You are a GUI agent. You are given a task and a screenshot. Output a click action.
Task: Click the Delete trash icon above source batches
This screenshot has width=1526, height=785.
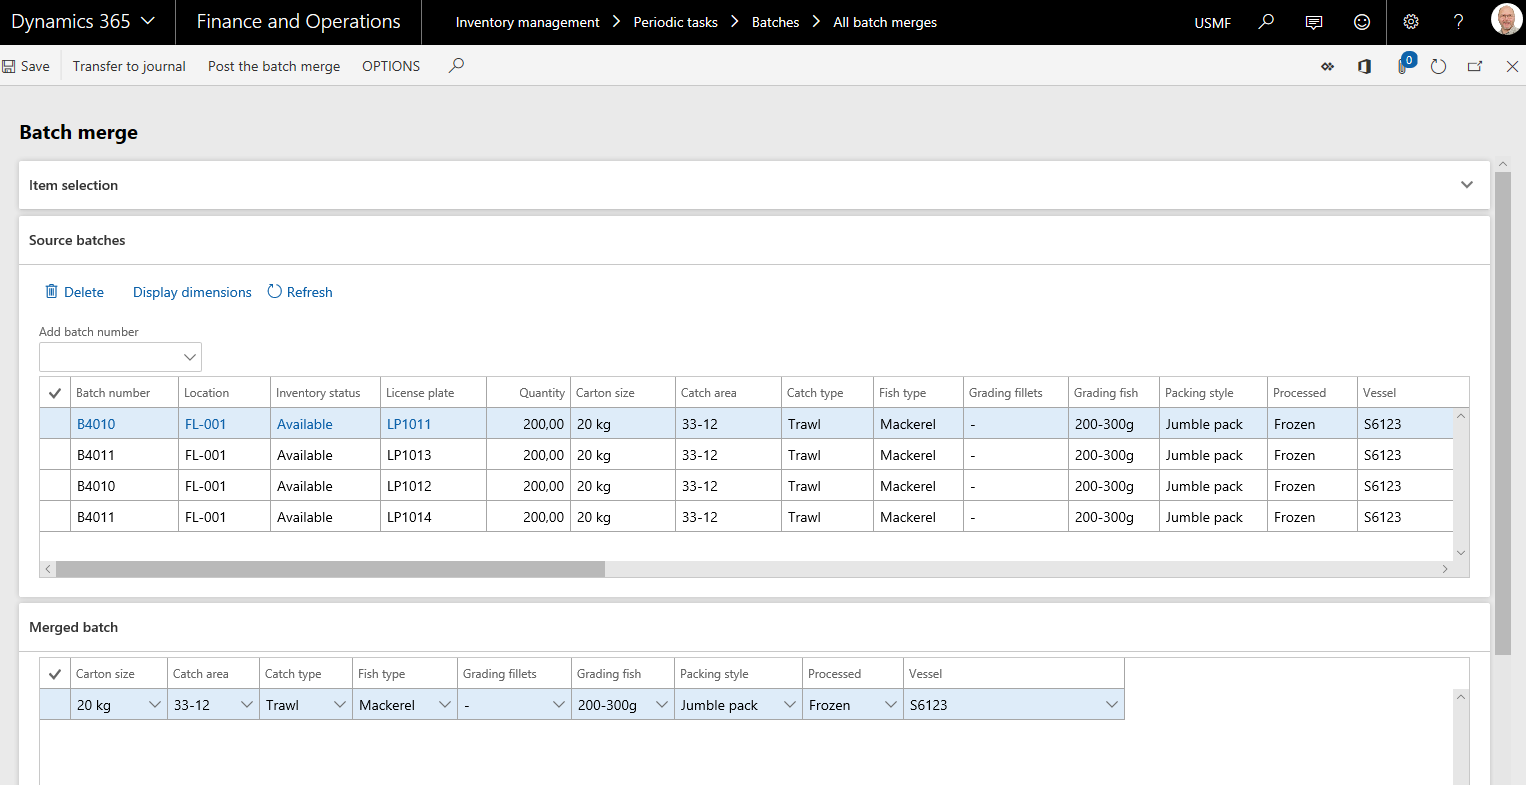point(52,291)
